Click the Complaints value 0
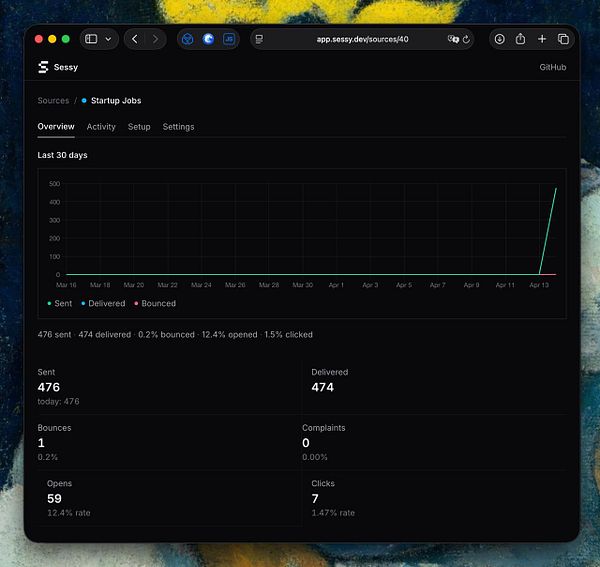The image size is (600, 567). [306, 443]
